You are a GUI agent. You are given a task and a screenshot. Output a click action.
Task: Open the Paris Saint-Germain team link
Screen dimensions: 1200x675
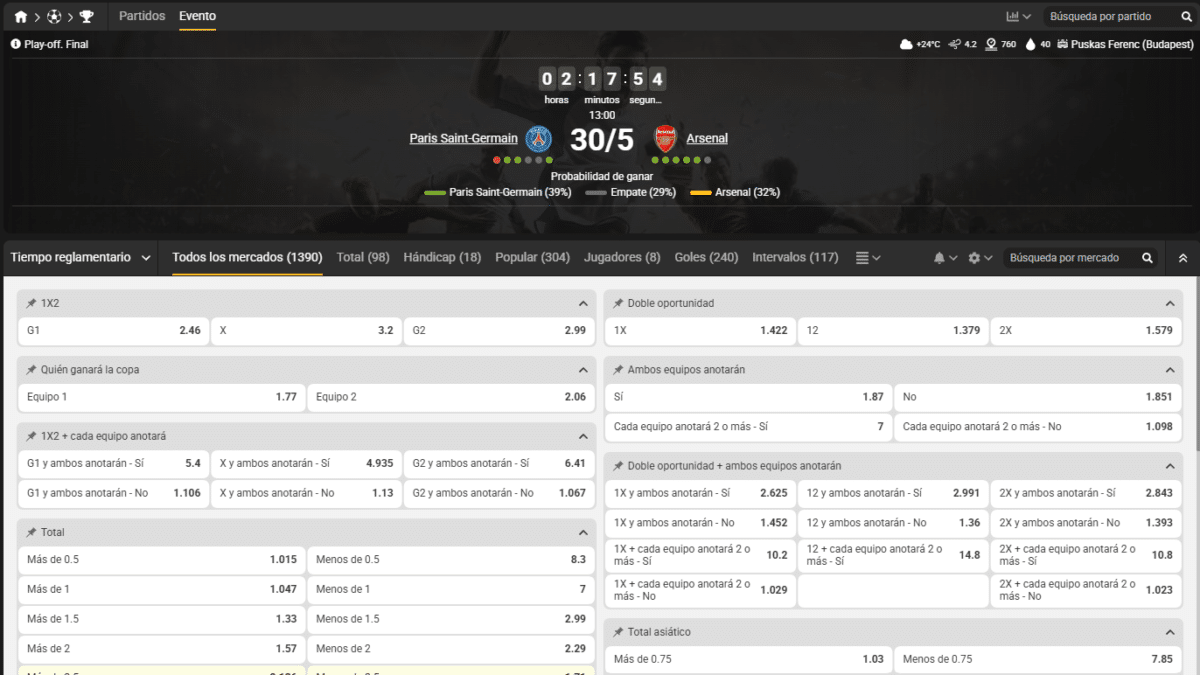[x=464, y=139]
